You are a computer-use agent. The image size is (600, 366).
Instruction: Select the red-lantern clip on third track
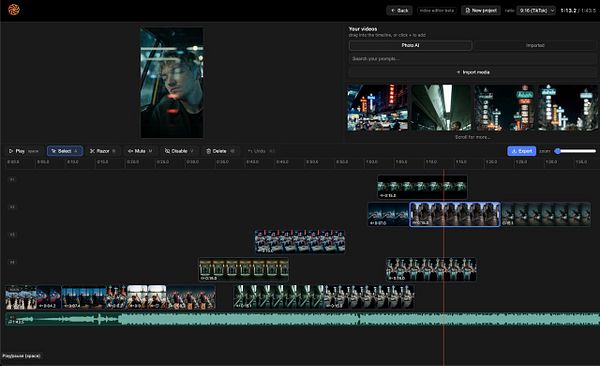300,242
